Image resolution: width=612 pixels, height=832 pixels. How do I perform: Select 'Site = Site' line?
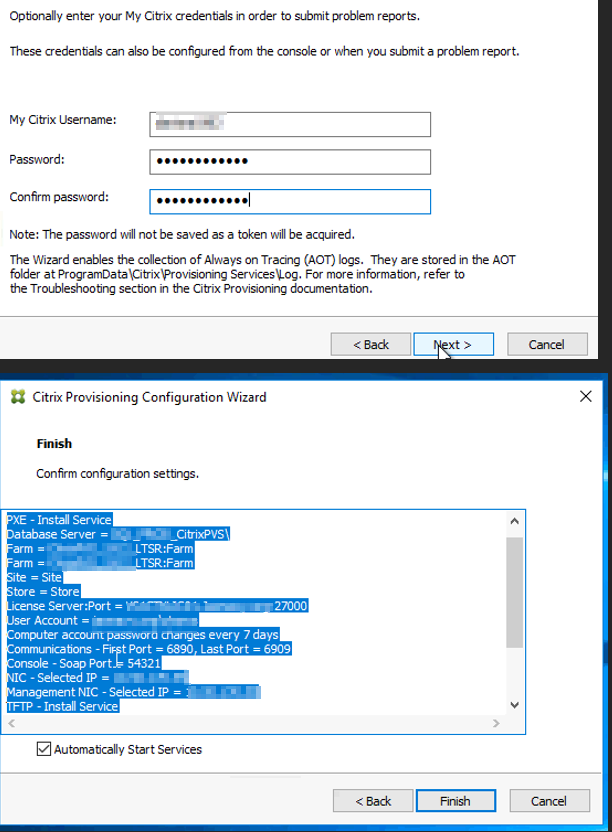(34, 577)
